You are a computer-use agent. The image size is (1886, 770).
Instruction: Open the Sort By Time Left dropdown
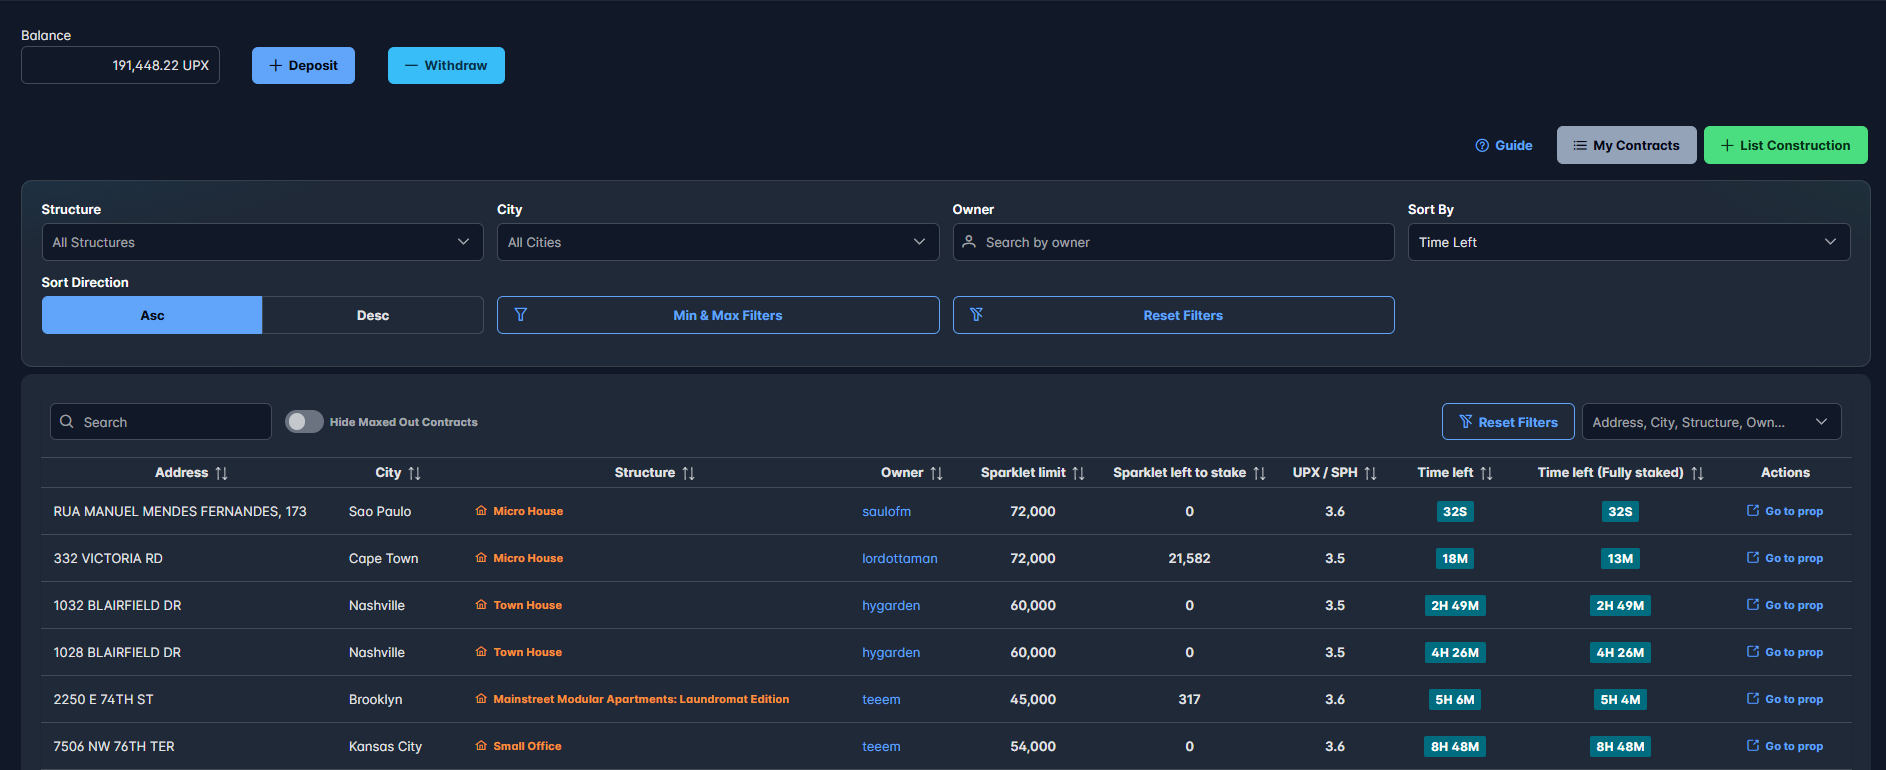pyautogui.click(x=1629, y=242)
